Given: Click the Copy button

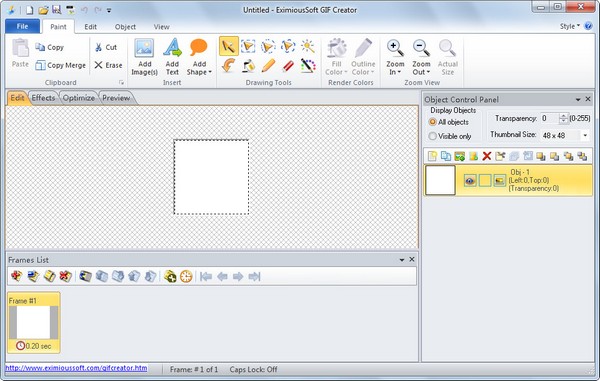Looking at the screenshot, I should pyautogui.click(x=50, y=47).
